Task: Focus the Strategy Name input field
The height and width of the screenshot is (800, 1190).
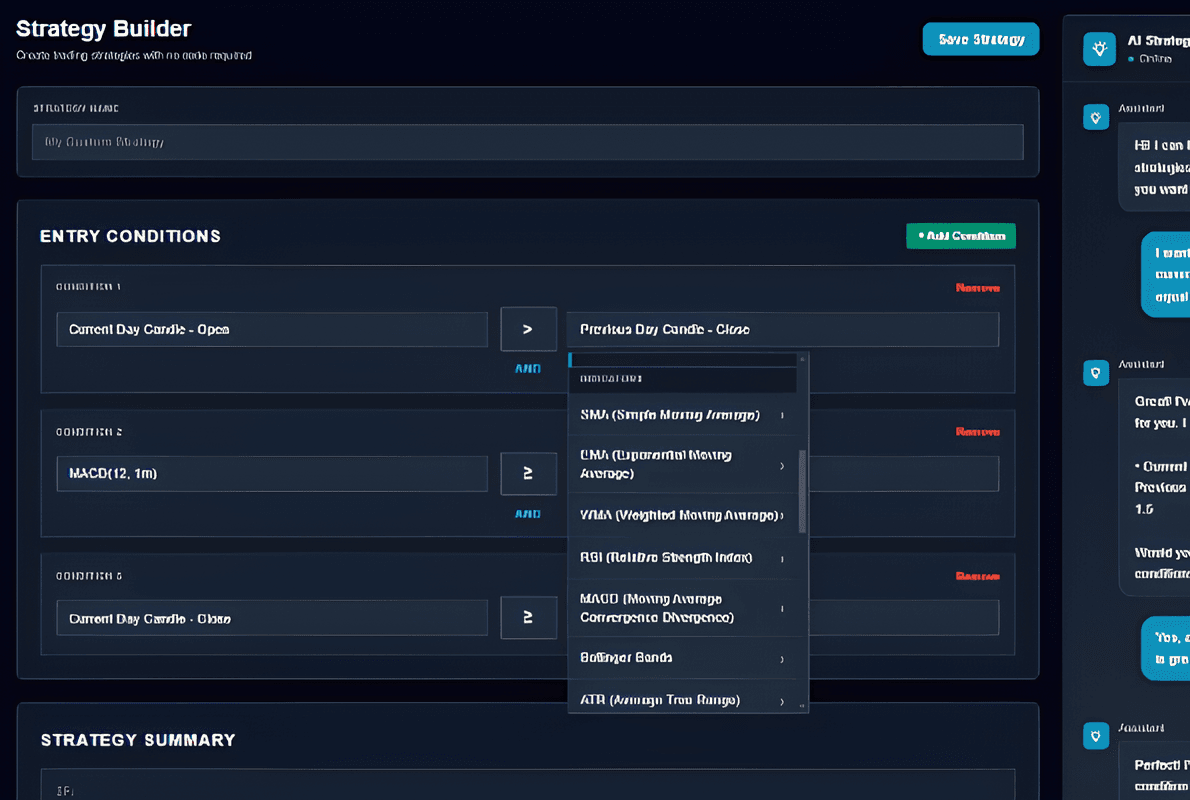Action: [x=527, y=142]
